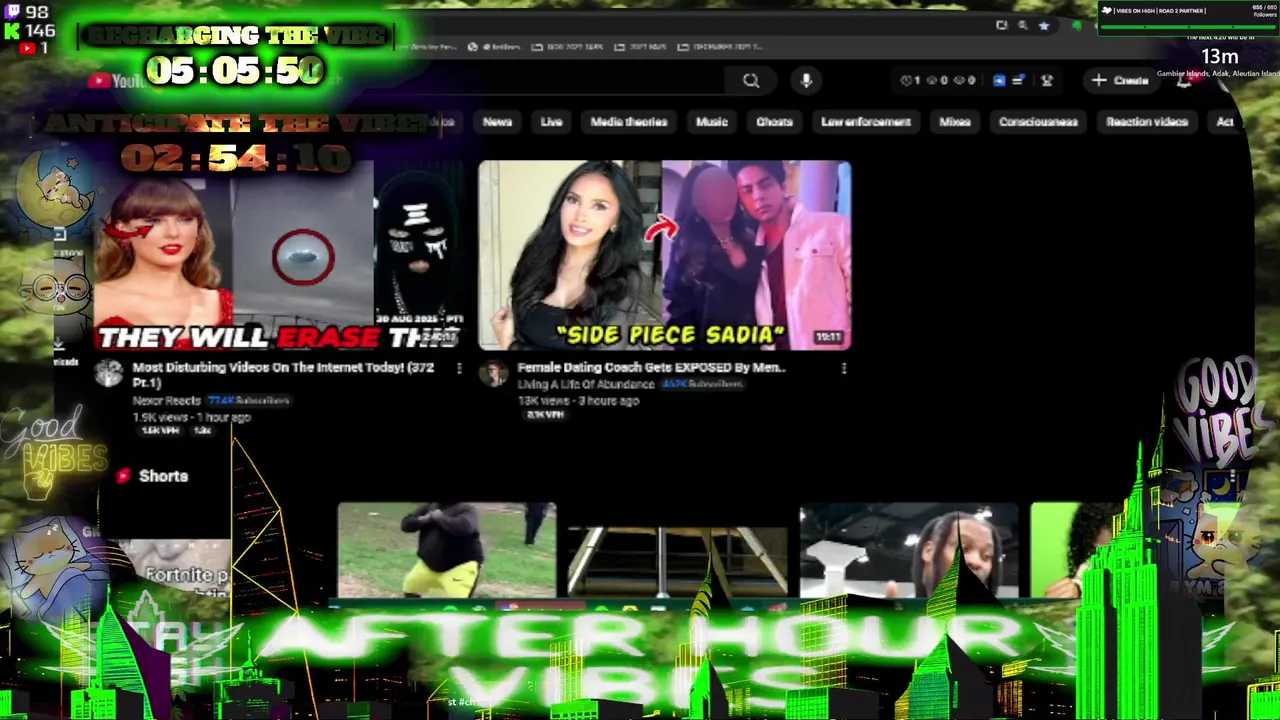The image size is (1280, 720).
Task: Click the 19:11 duration badge on Sadia video
Action: point(828,337)
